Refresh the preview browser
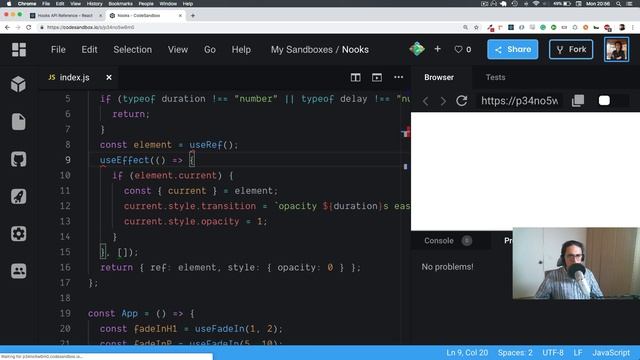640x360 pixels. [462, 100]
